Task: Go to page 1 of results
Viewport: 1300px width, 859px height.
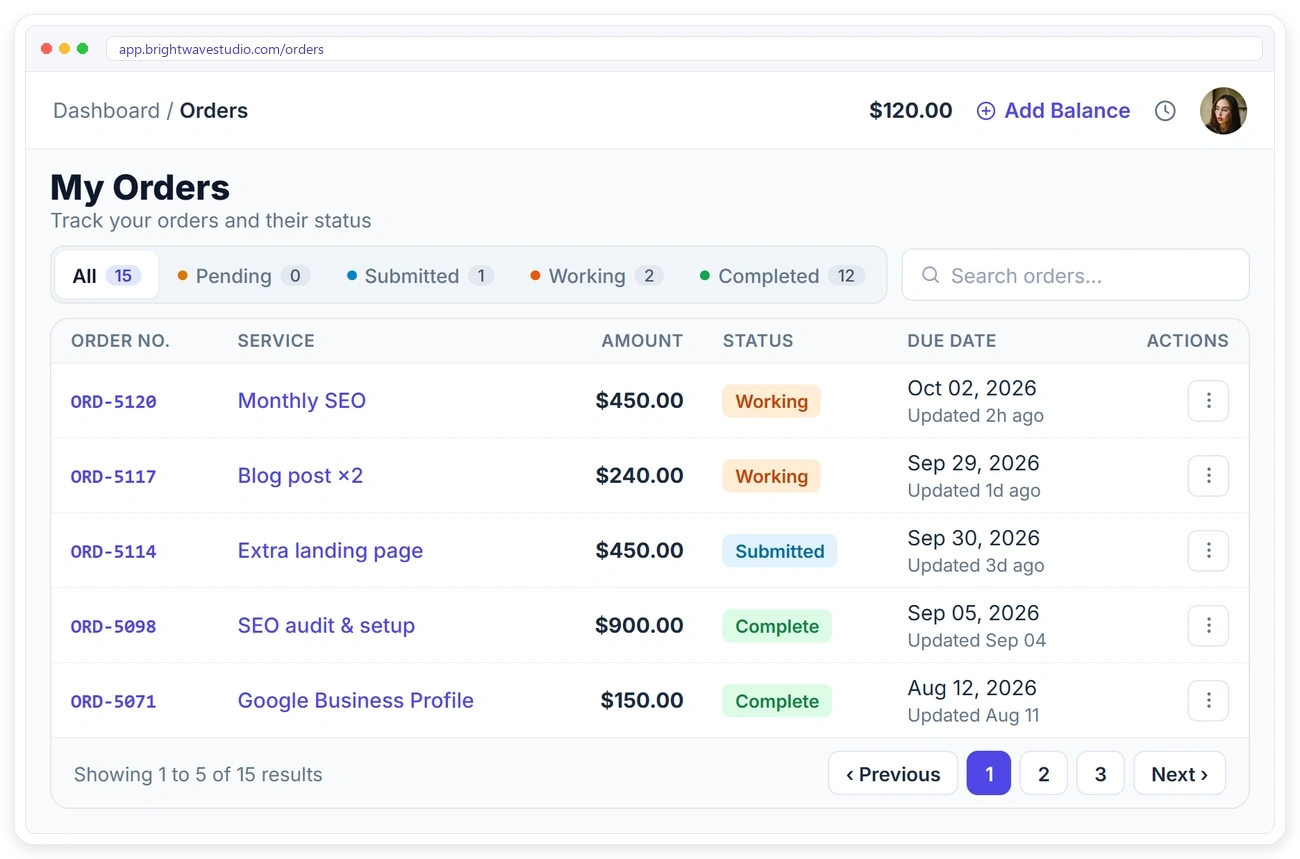Action: 989,774
